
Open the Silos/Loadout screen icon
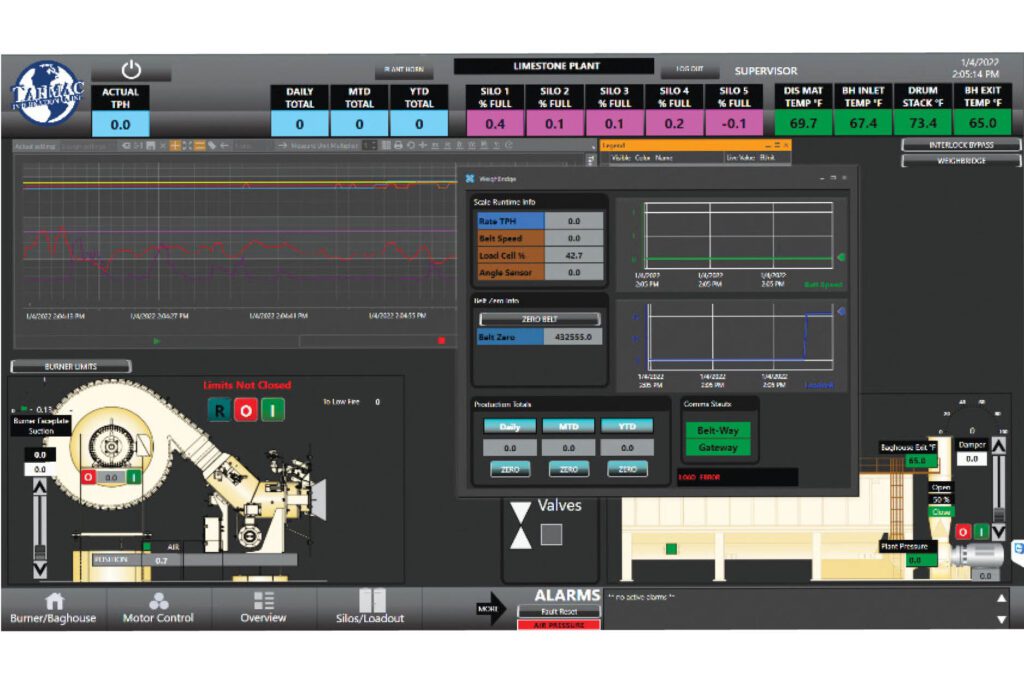(x=372, y=600)
